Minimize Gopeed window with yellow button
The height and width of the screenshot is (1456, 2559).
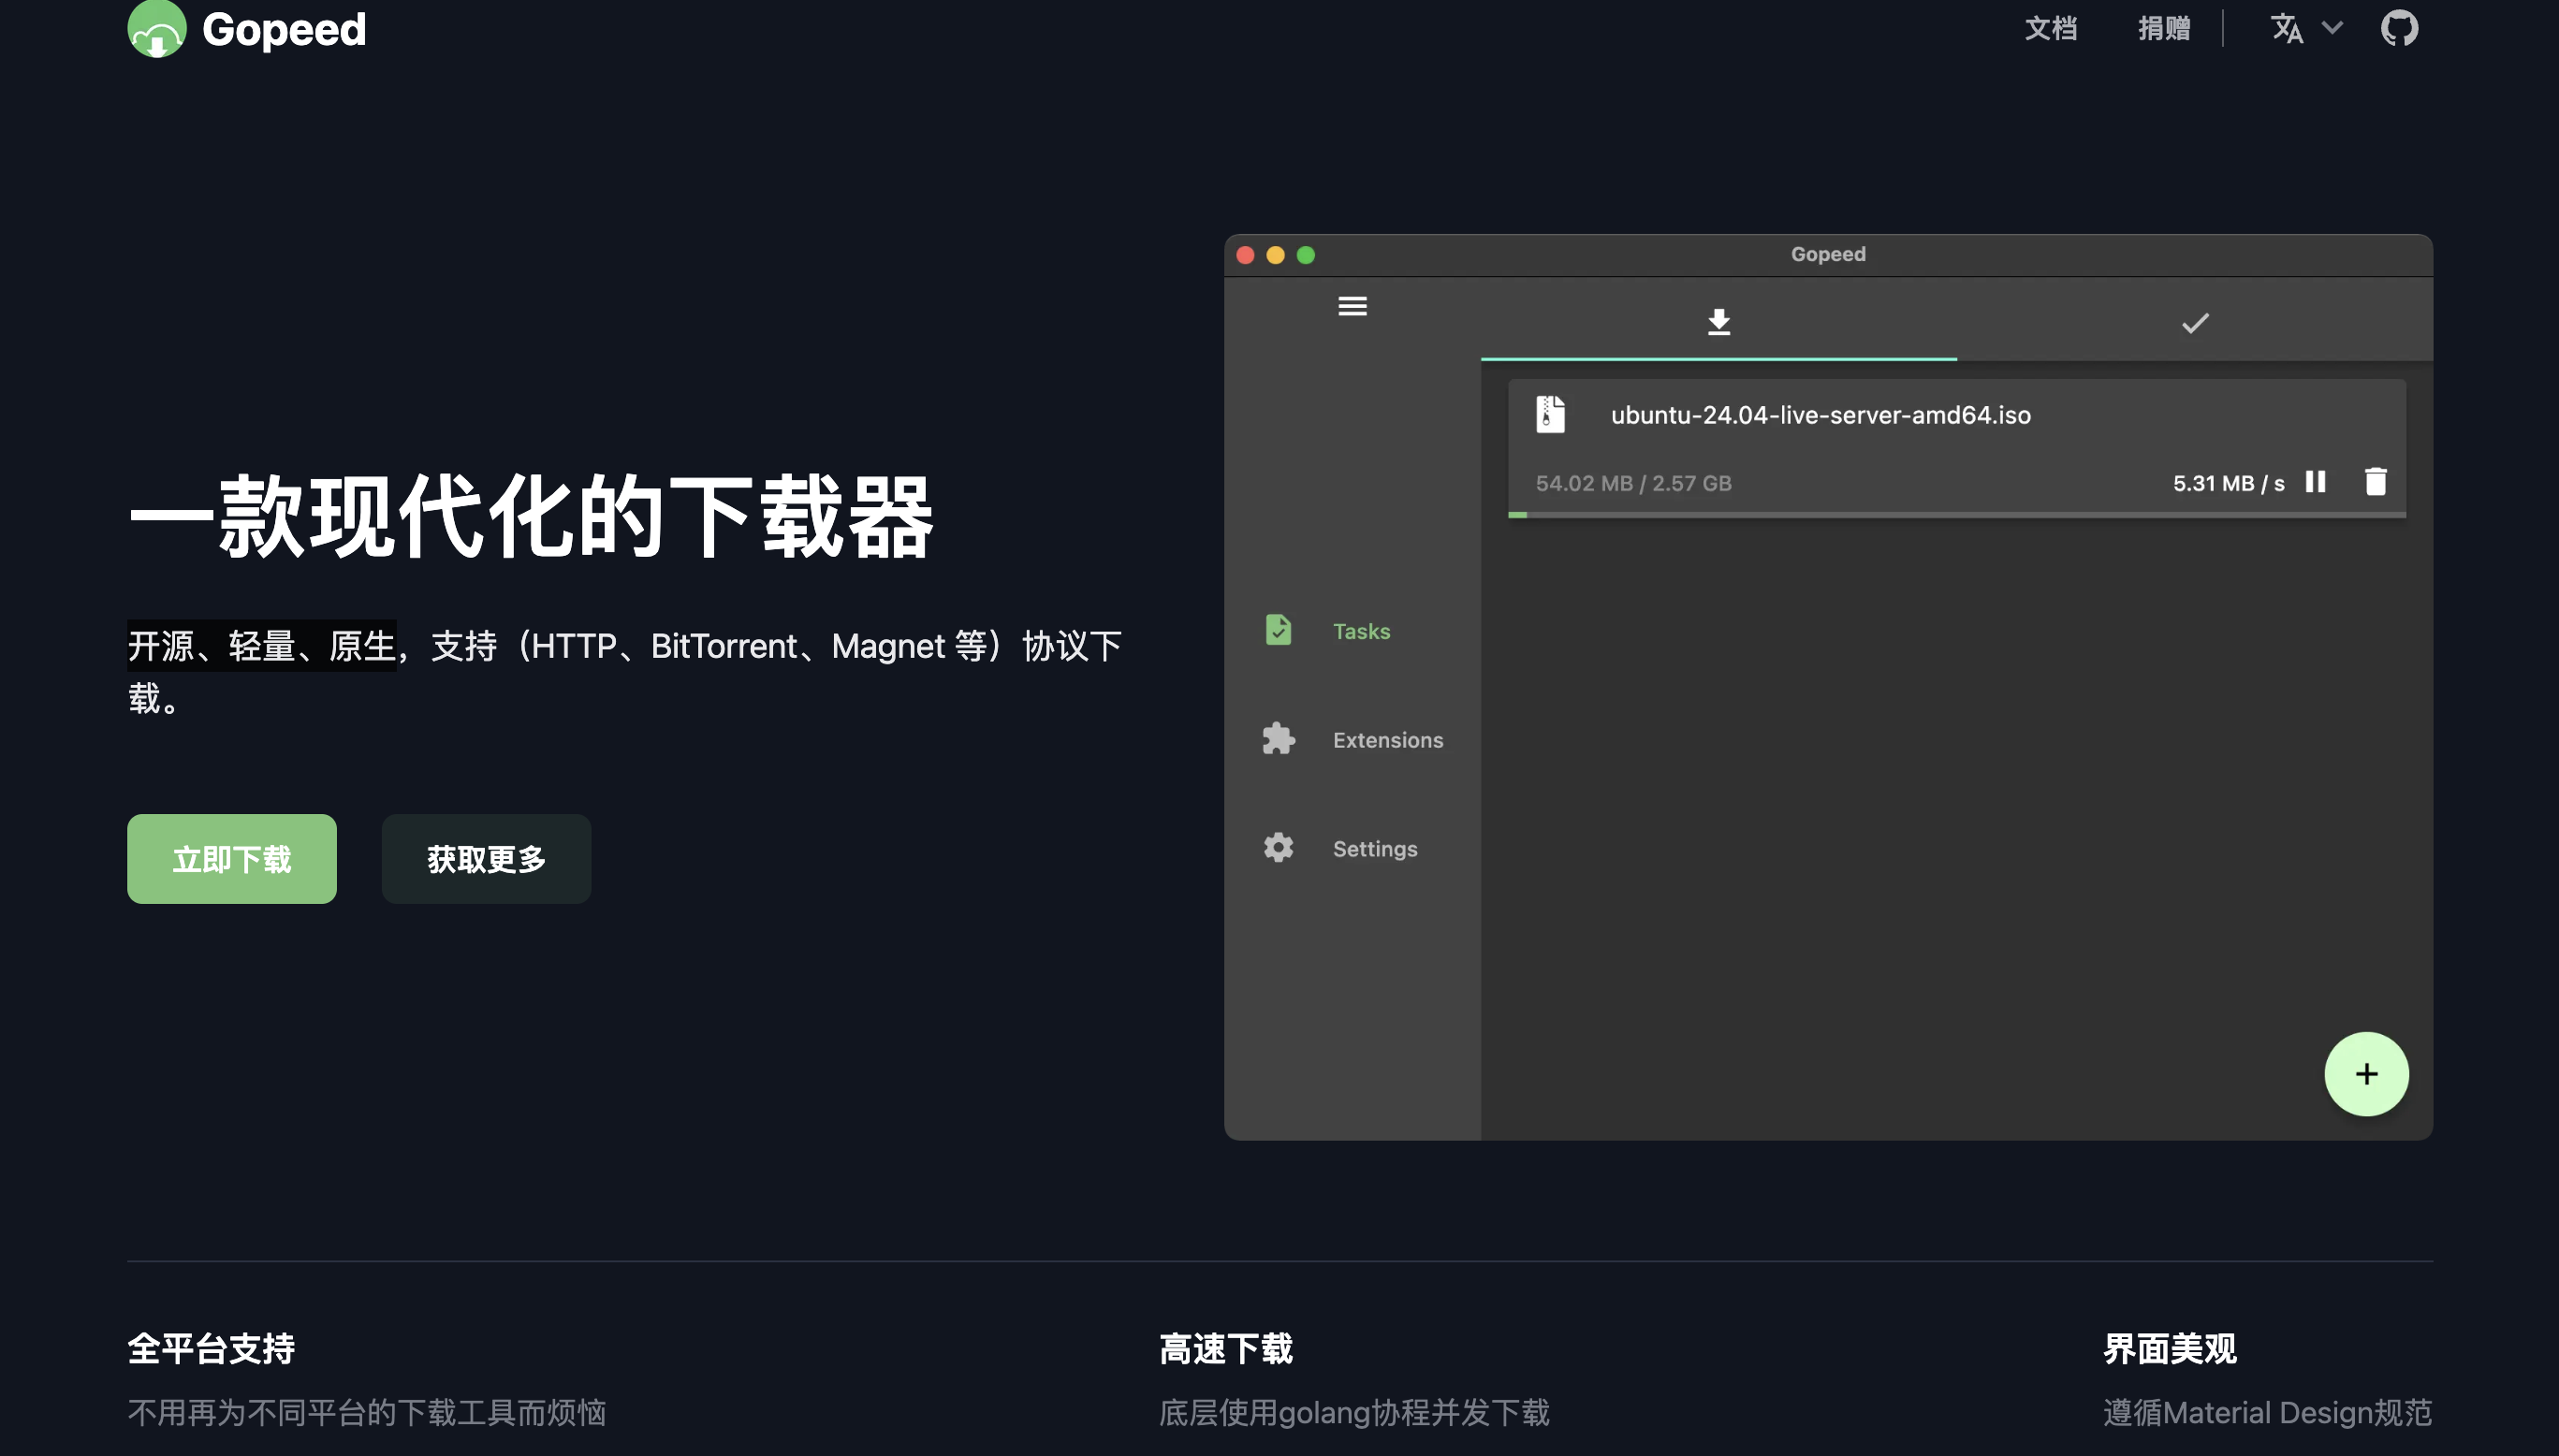[1275, 255]
